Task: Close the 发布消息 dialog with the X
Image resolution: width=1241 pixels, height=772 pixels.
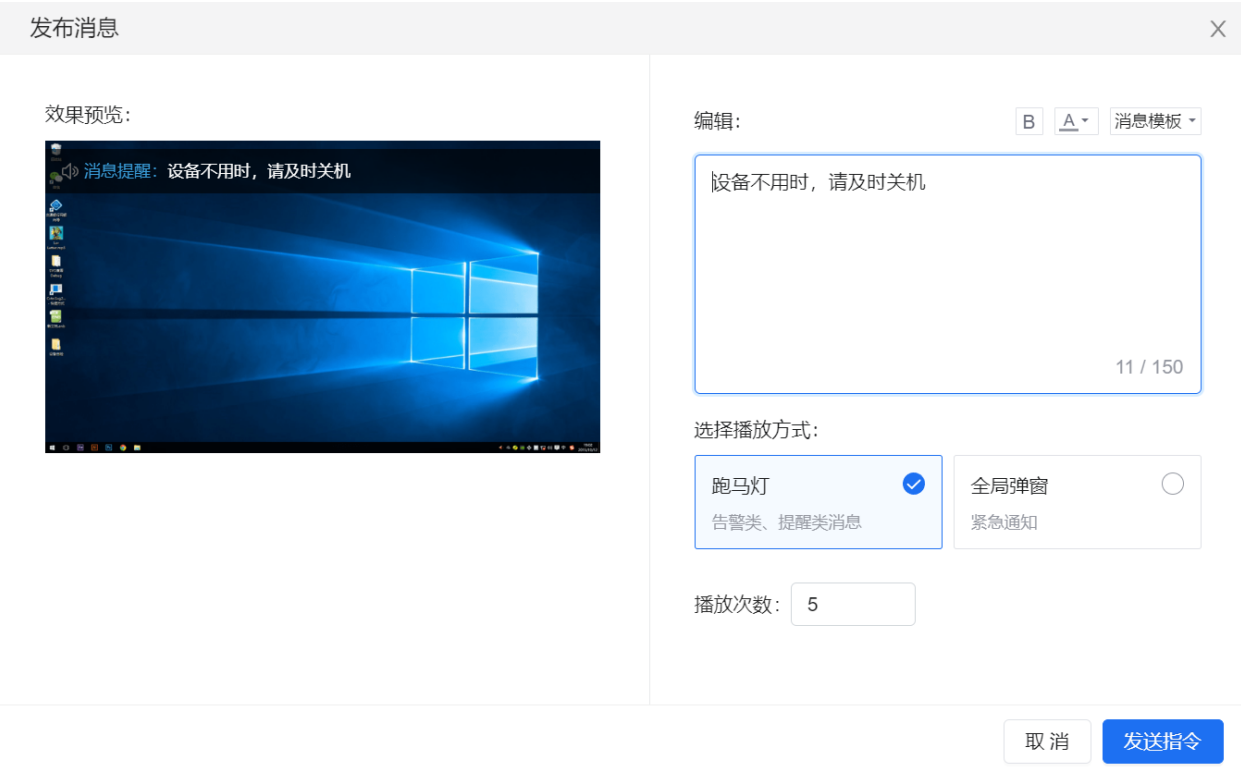Action: [x=1217, y=29]
